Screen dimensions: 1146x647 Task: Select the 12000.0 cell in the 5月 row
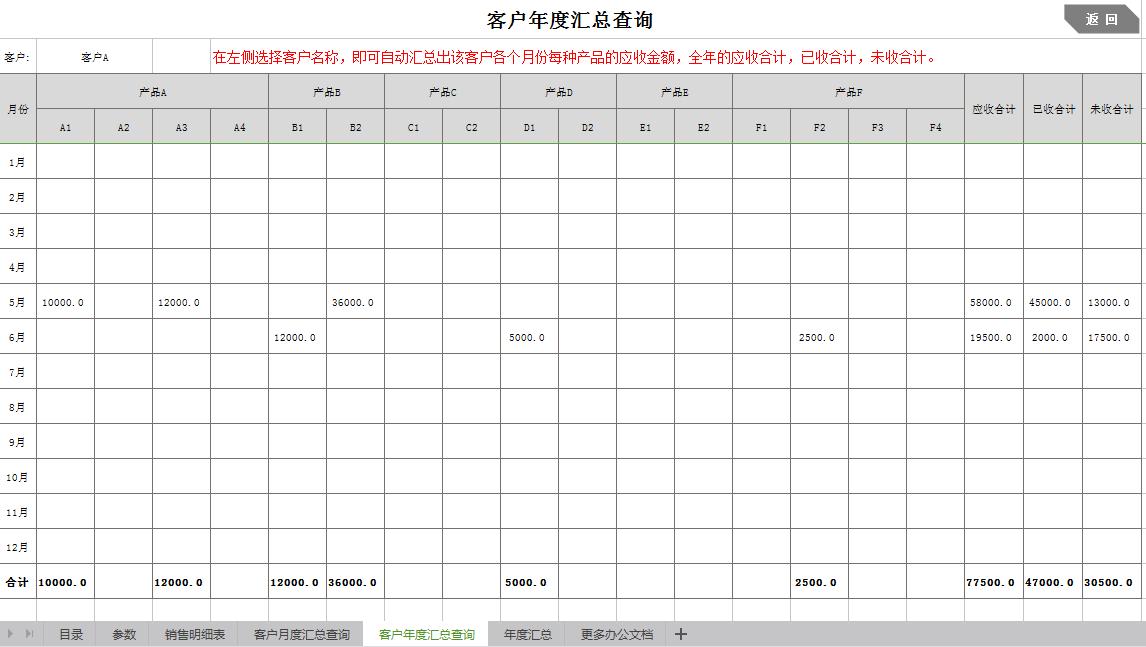181,302
